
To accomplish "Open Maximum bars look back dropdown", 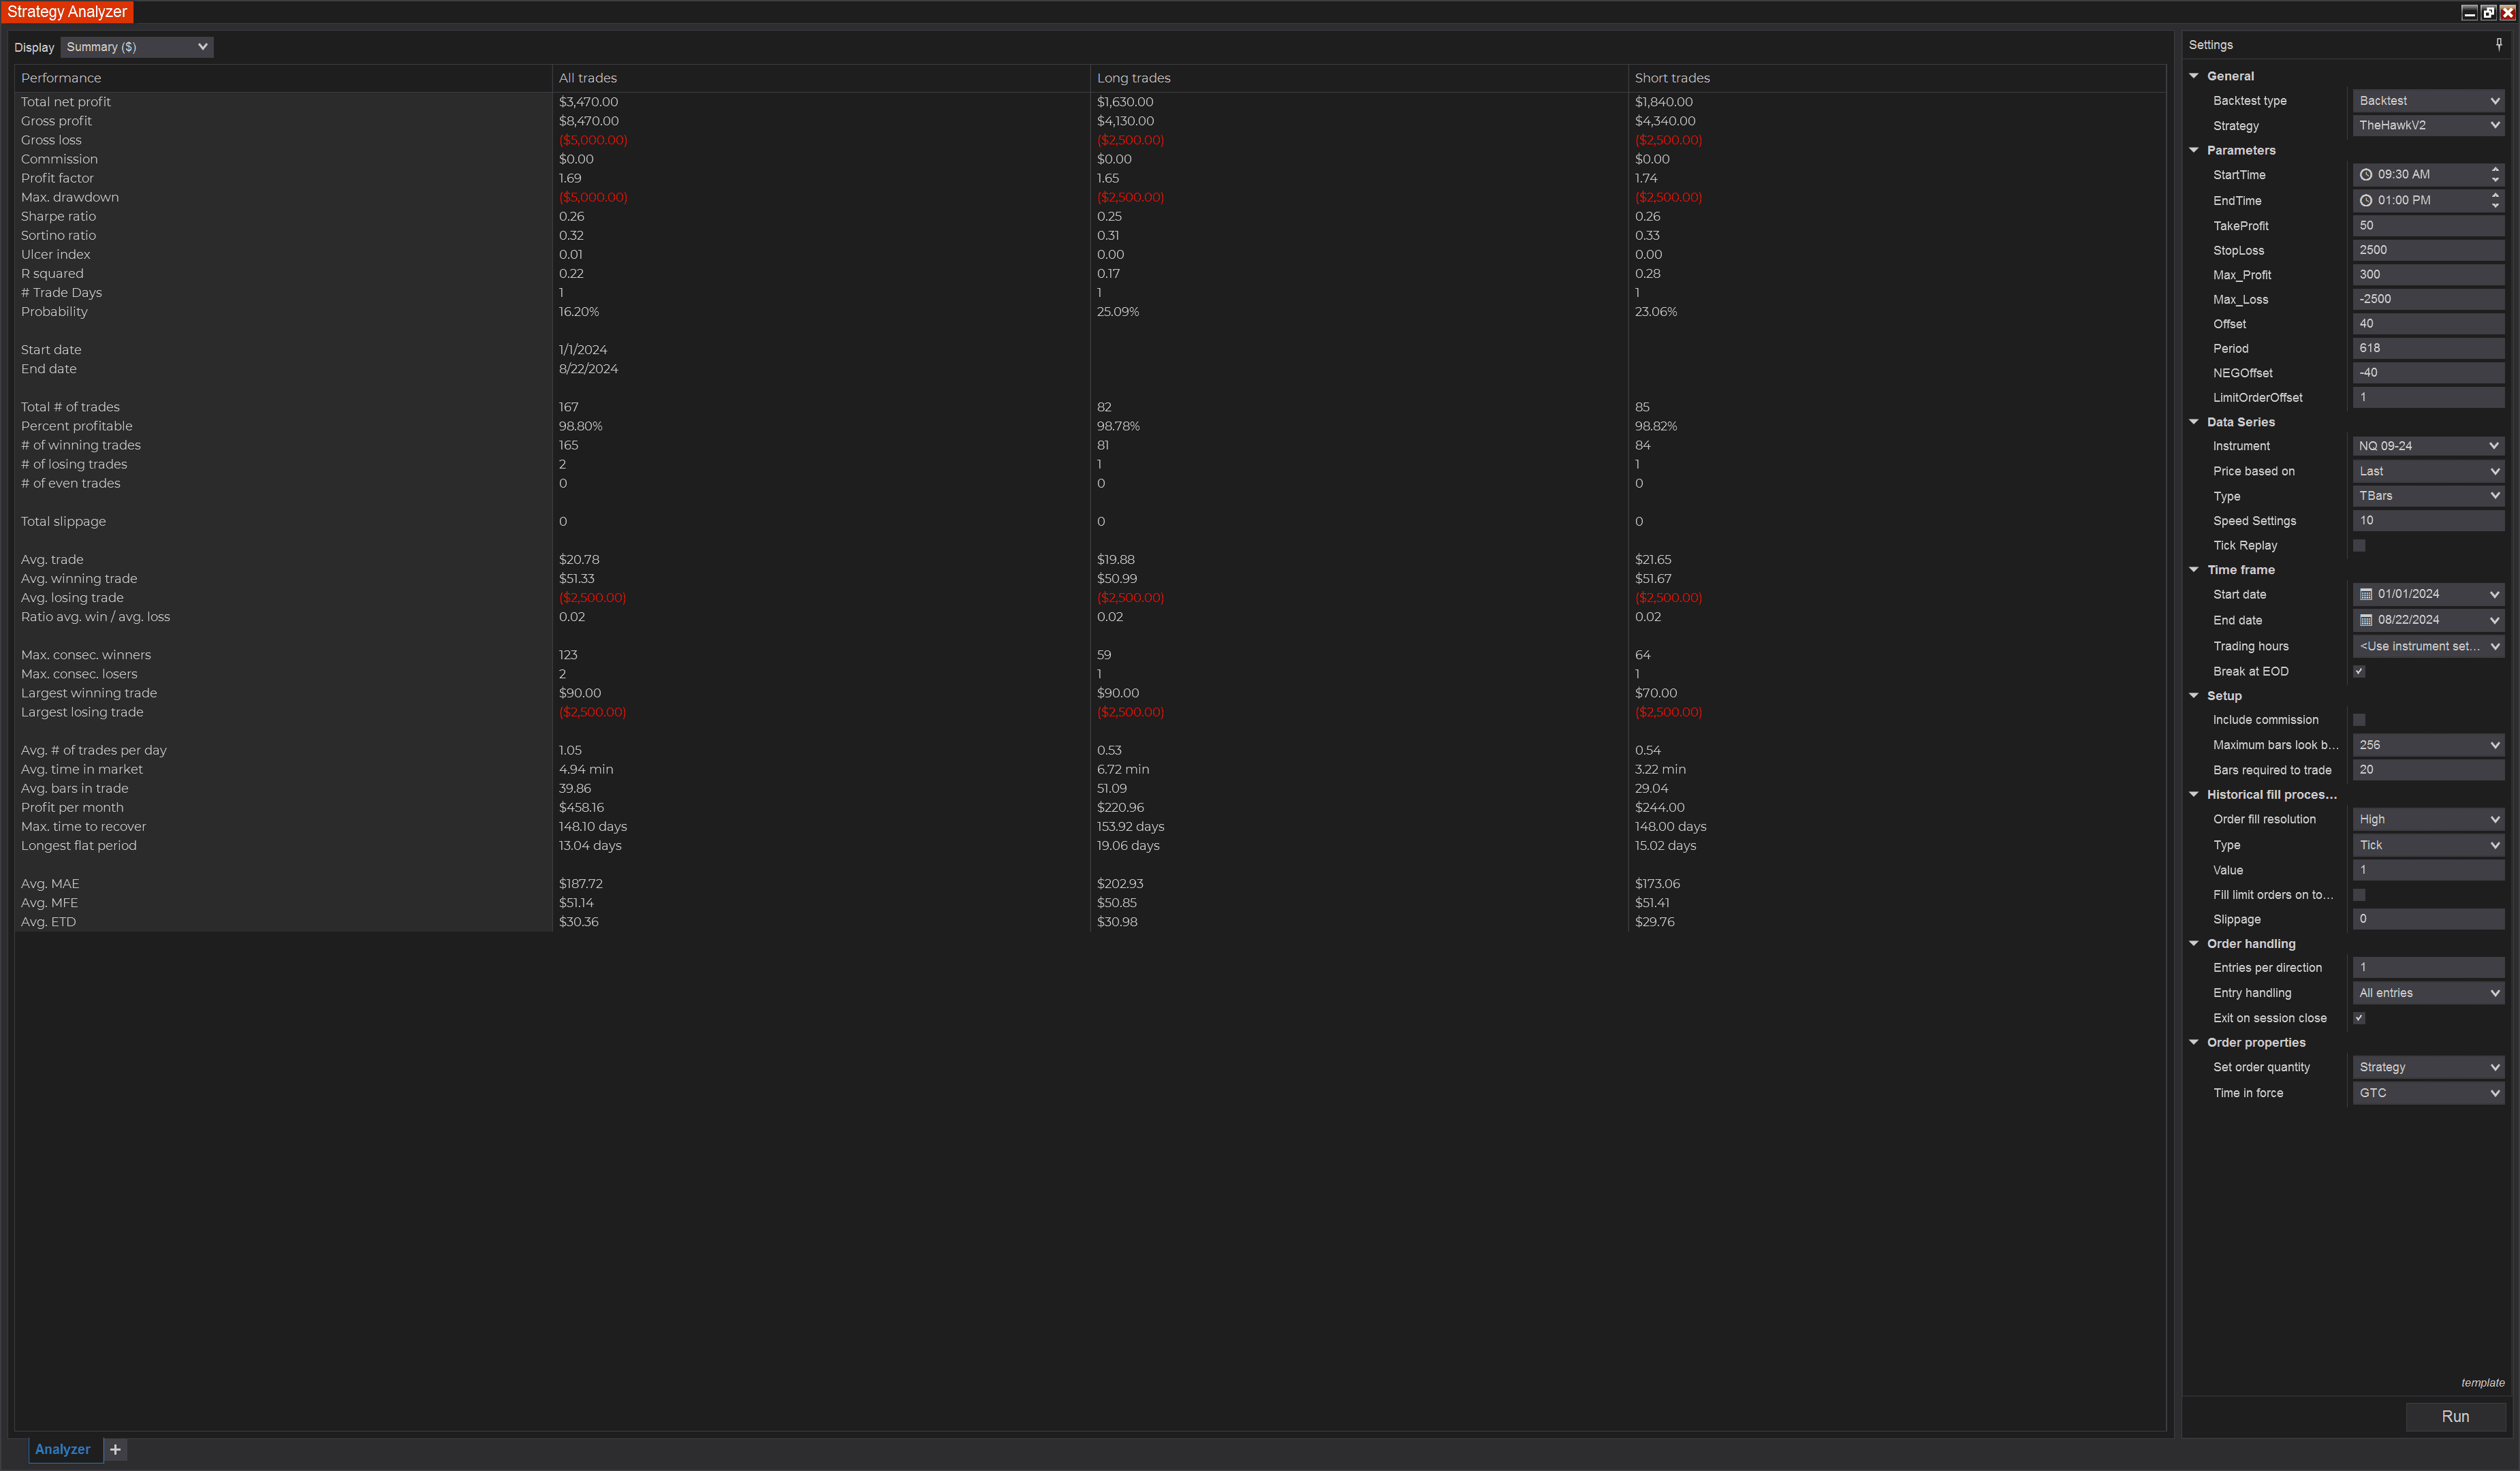I will click(x=2428, y=745).
